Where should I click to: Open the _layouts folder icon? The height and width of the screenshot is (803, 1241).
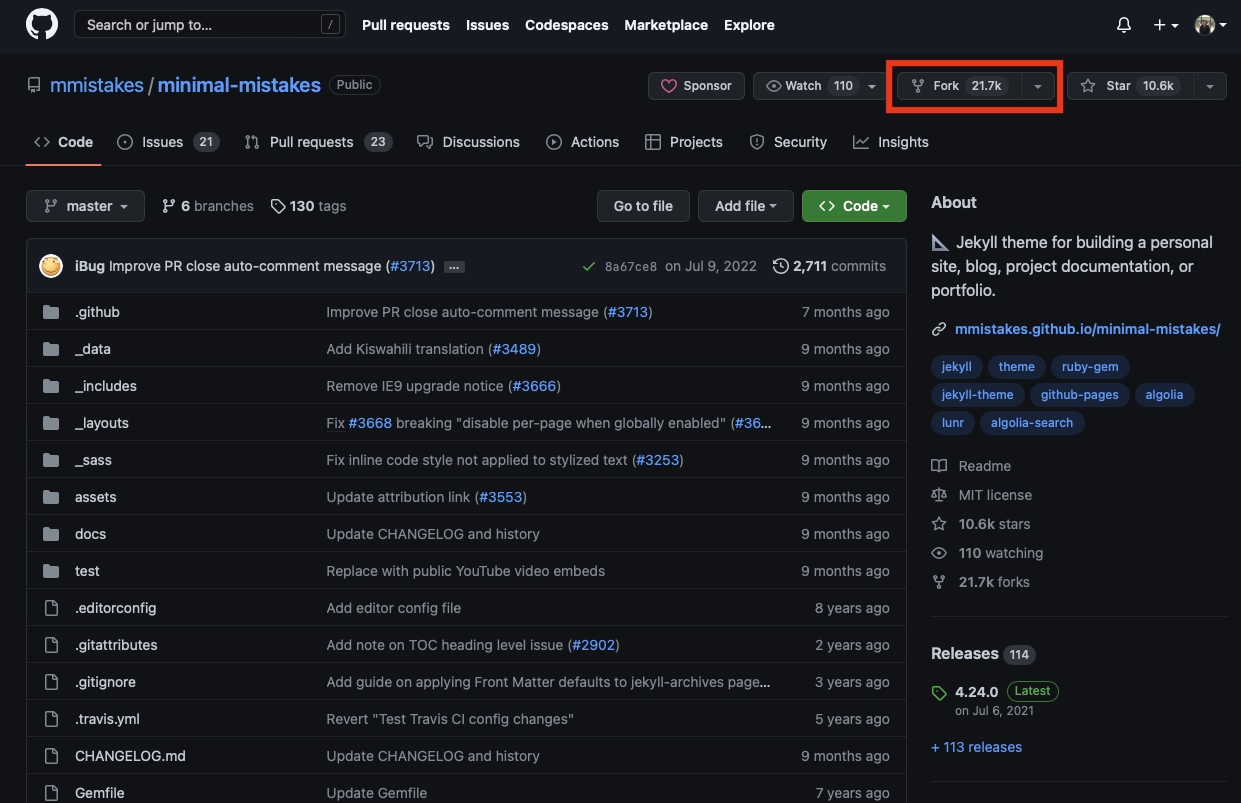tap(51, 423)
